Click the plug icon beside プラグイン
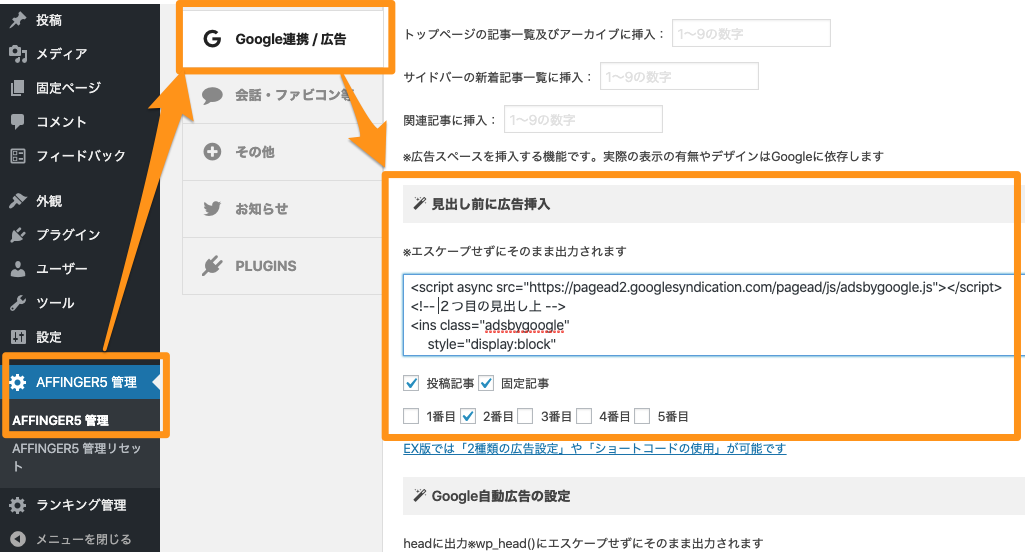This screenshot has height=552, width=1025. coord(18,235)
